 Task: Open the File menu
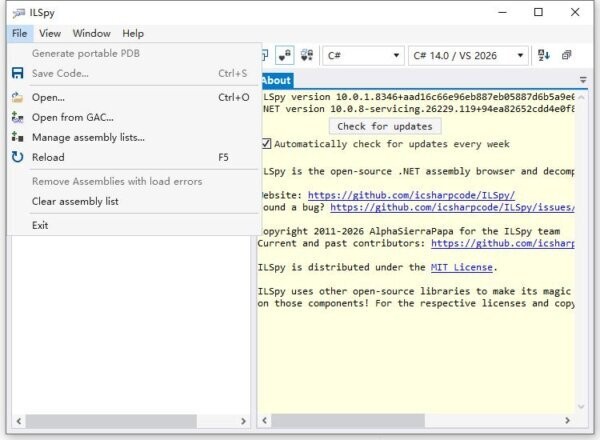[20, 34]
